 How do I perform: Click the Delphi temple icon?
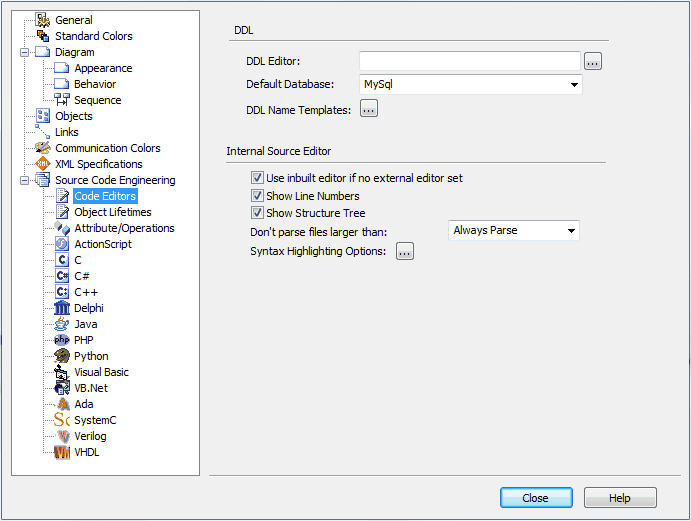coord(62,308)
